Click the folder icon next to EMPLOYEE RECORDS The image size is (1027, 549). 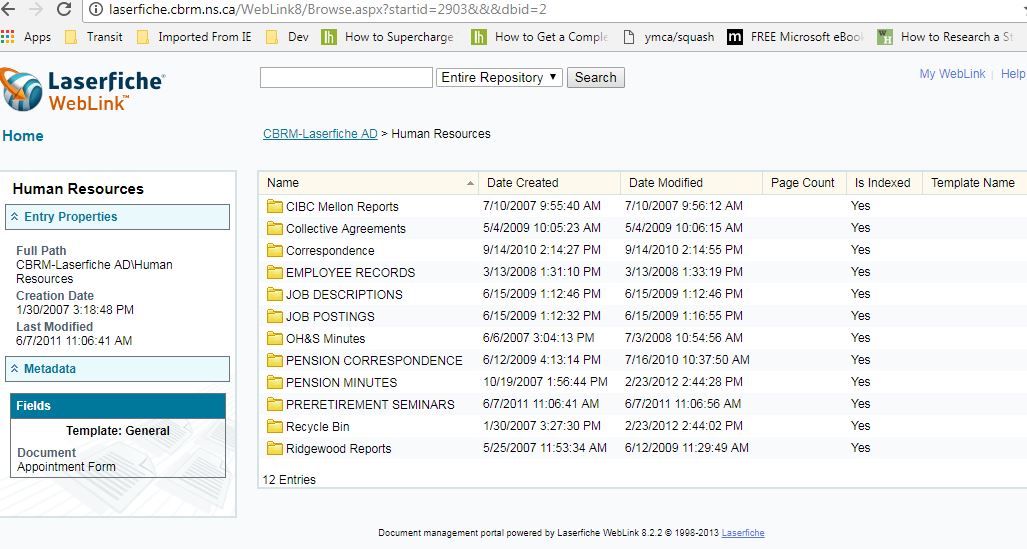pyautogui.click(x=275, y=273)
